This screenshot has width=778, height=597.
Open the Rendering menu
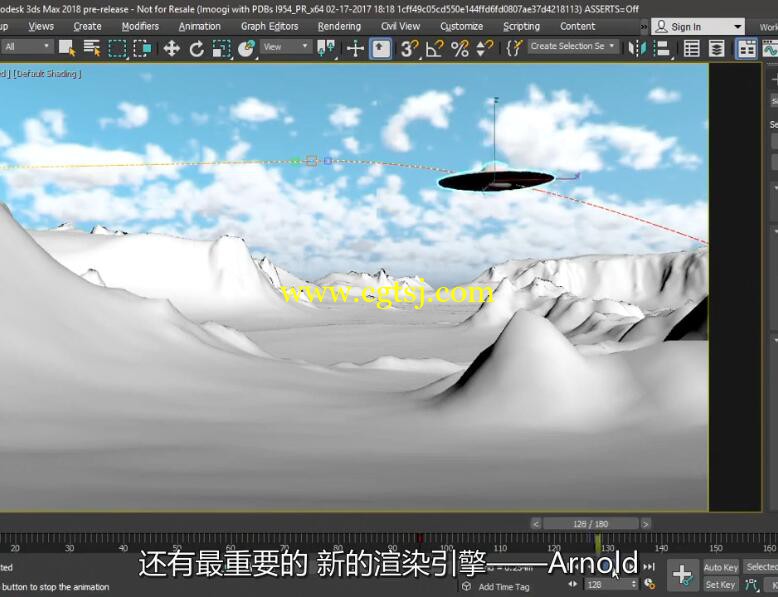point(339,26)
